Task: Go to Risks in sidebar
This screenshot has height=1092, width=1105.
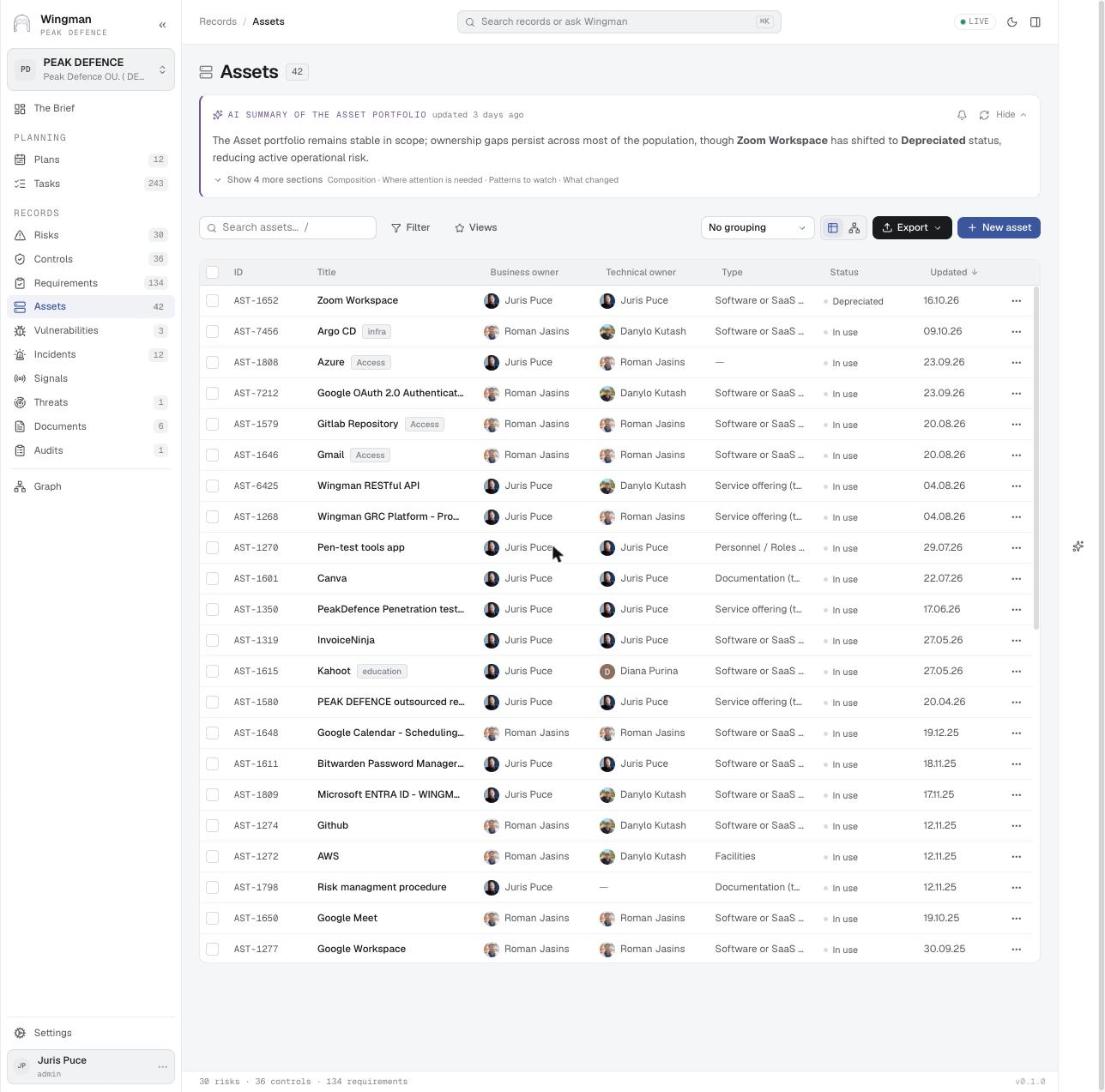Action: [x=91, y=235]
